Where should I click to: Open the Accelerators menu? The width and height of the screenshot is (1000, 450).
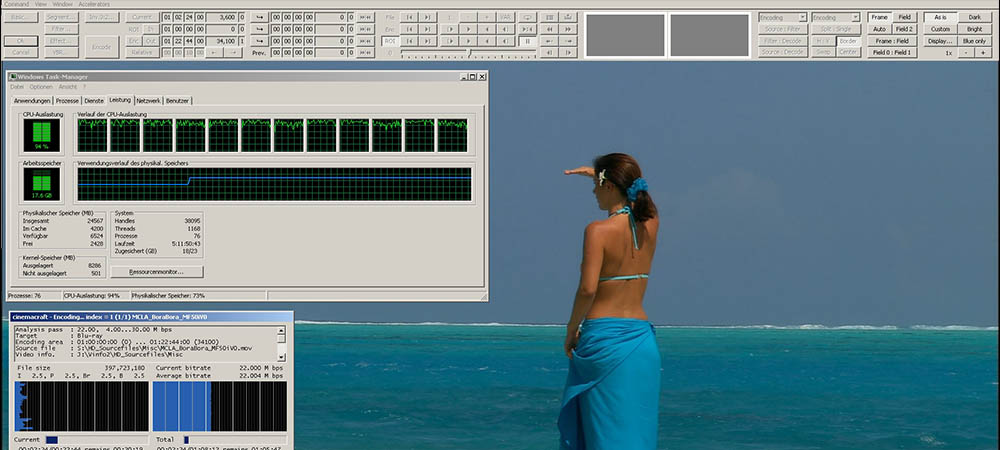[x=94, y=4]
